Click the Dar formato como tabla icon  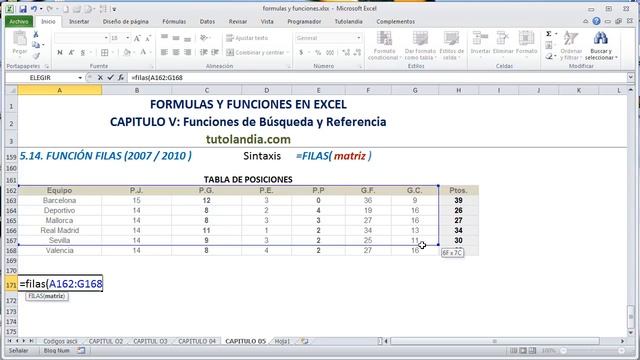420,39
